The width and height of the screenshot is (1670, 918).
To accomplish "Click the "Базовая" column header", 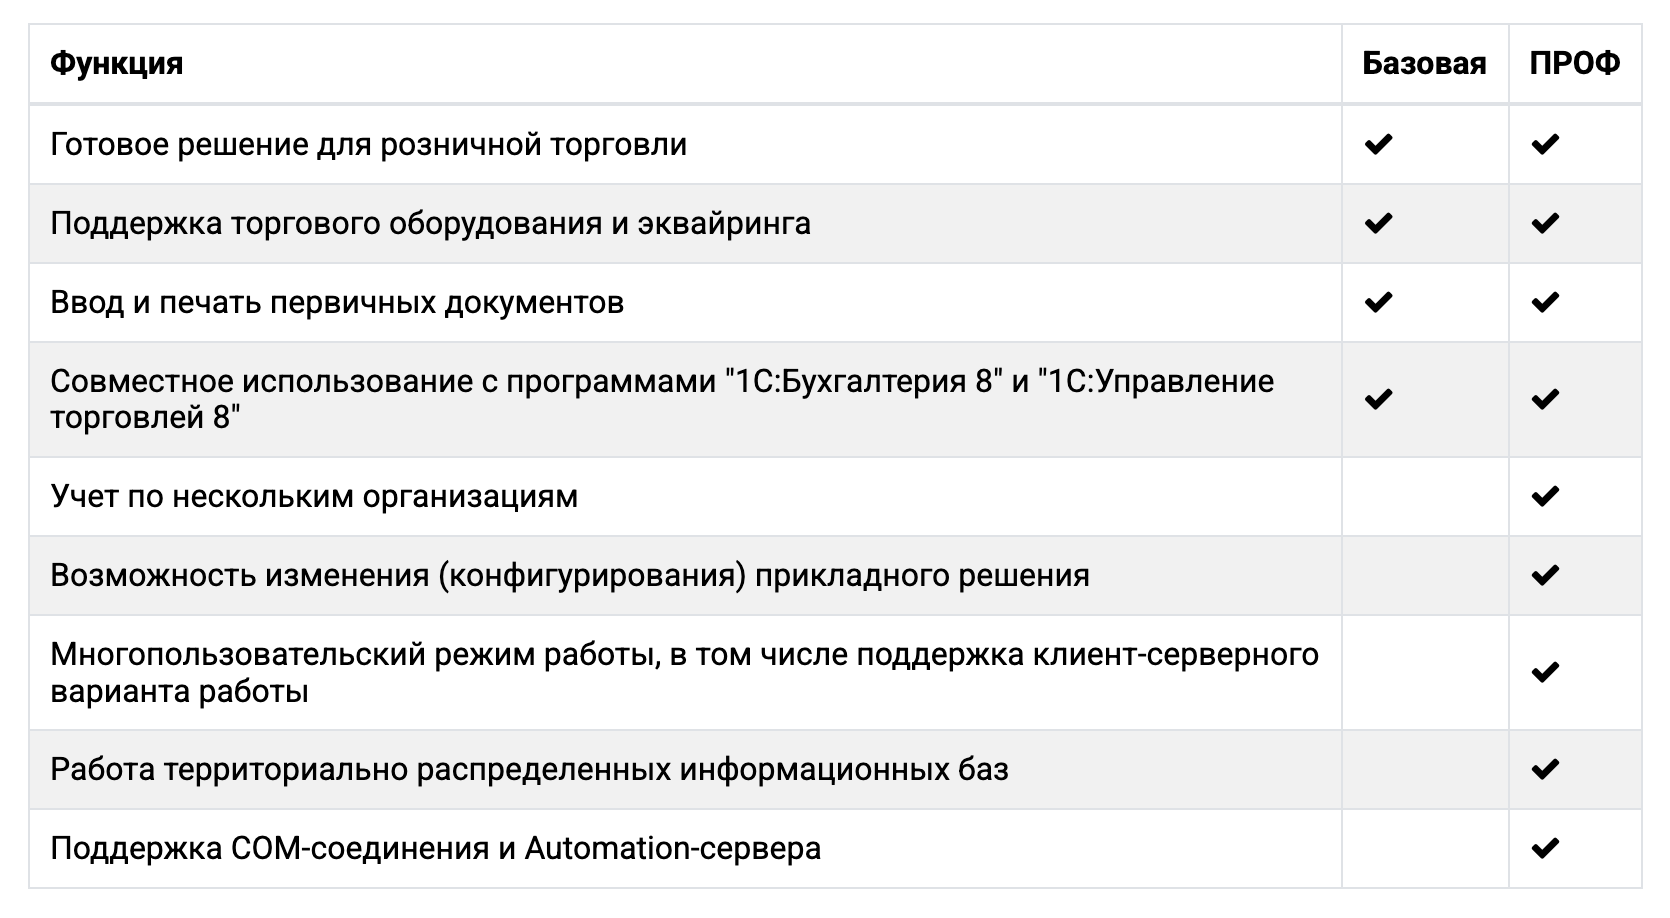I will click(1424, 64).
